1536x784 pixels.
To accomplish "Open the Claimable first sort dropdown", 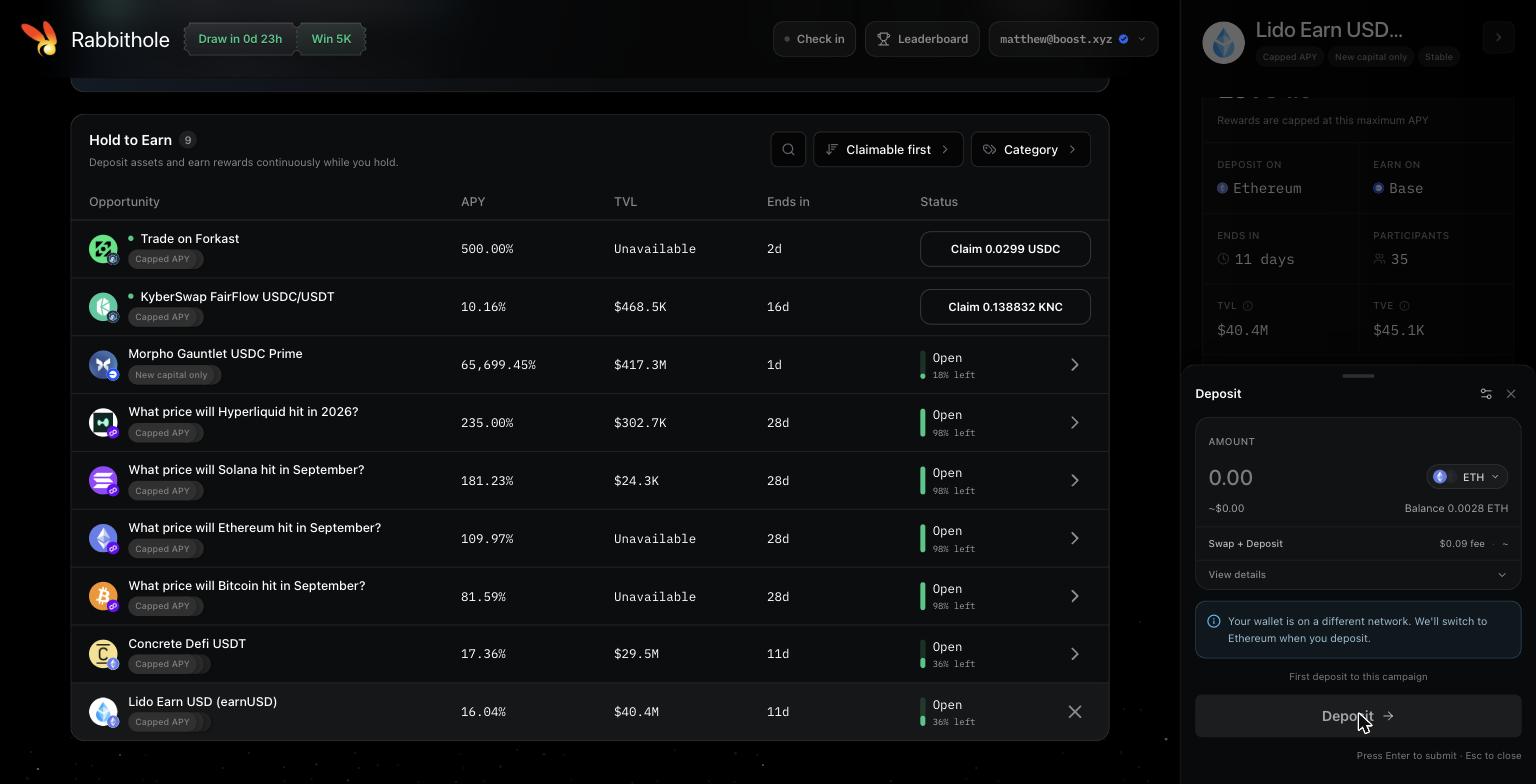I will (888, 149).
